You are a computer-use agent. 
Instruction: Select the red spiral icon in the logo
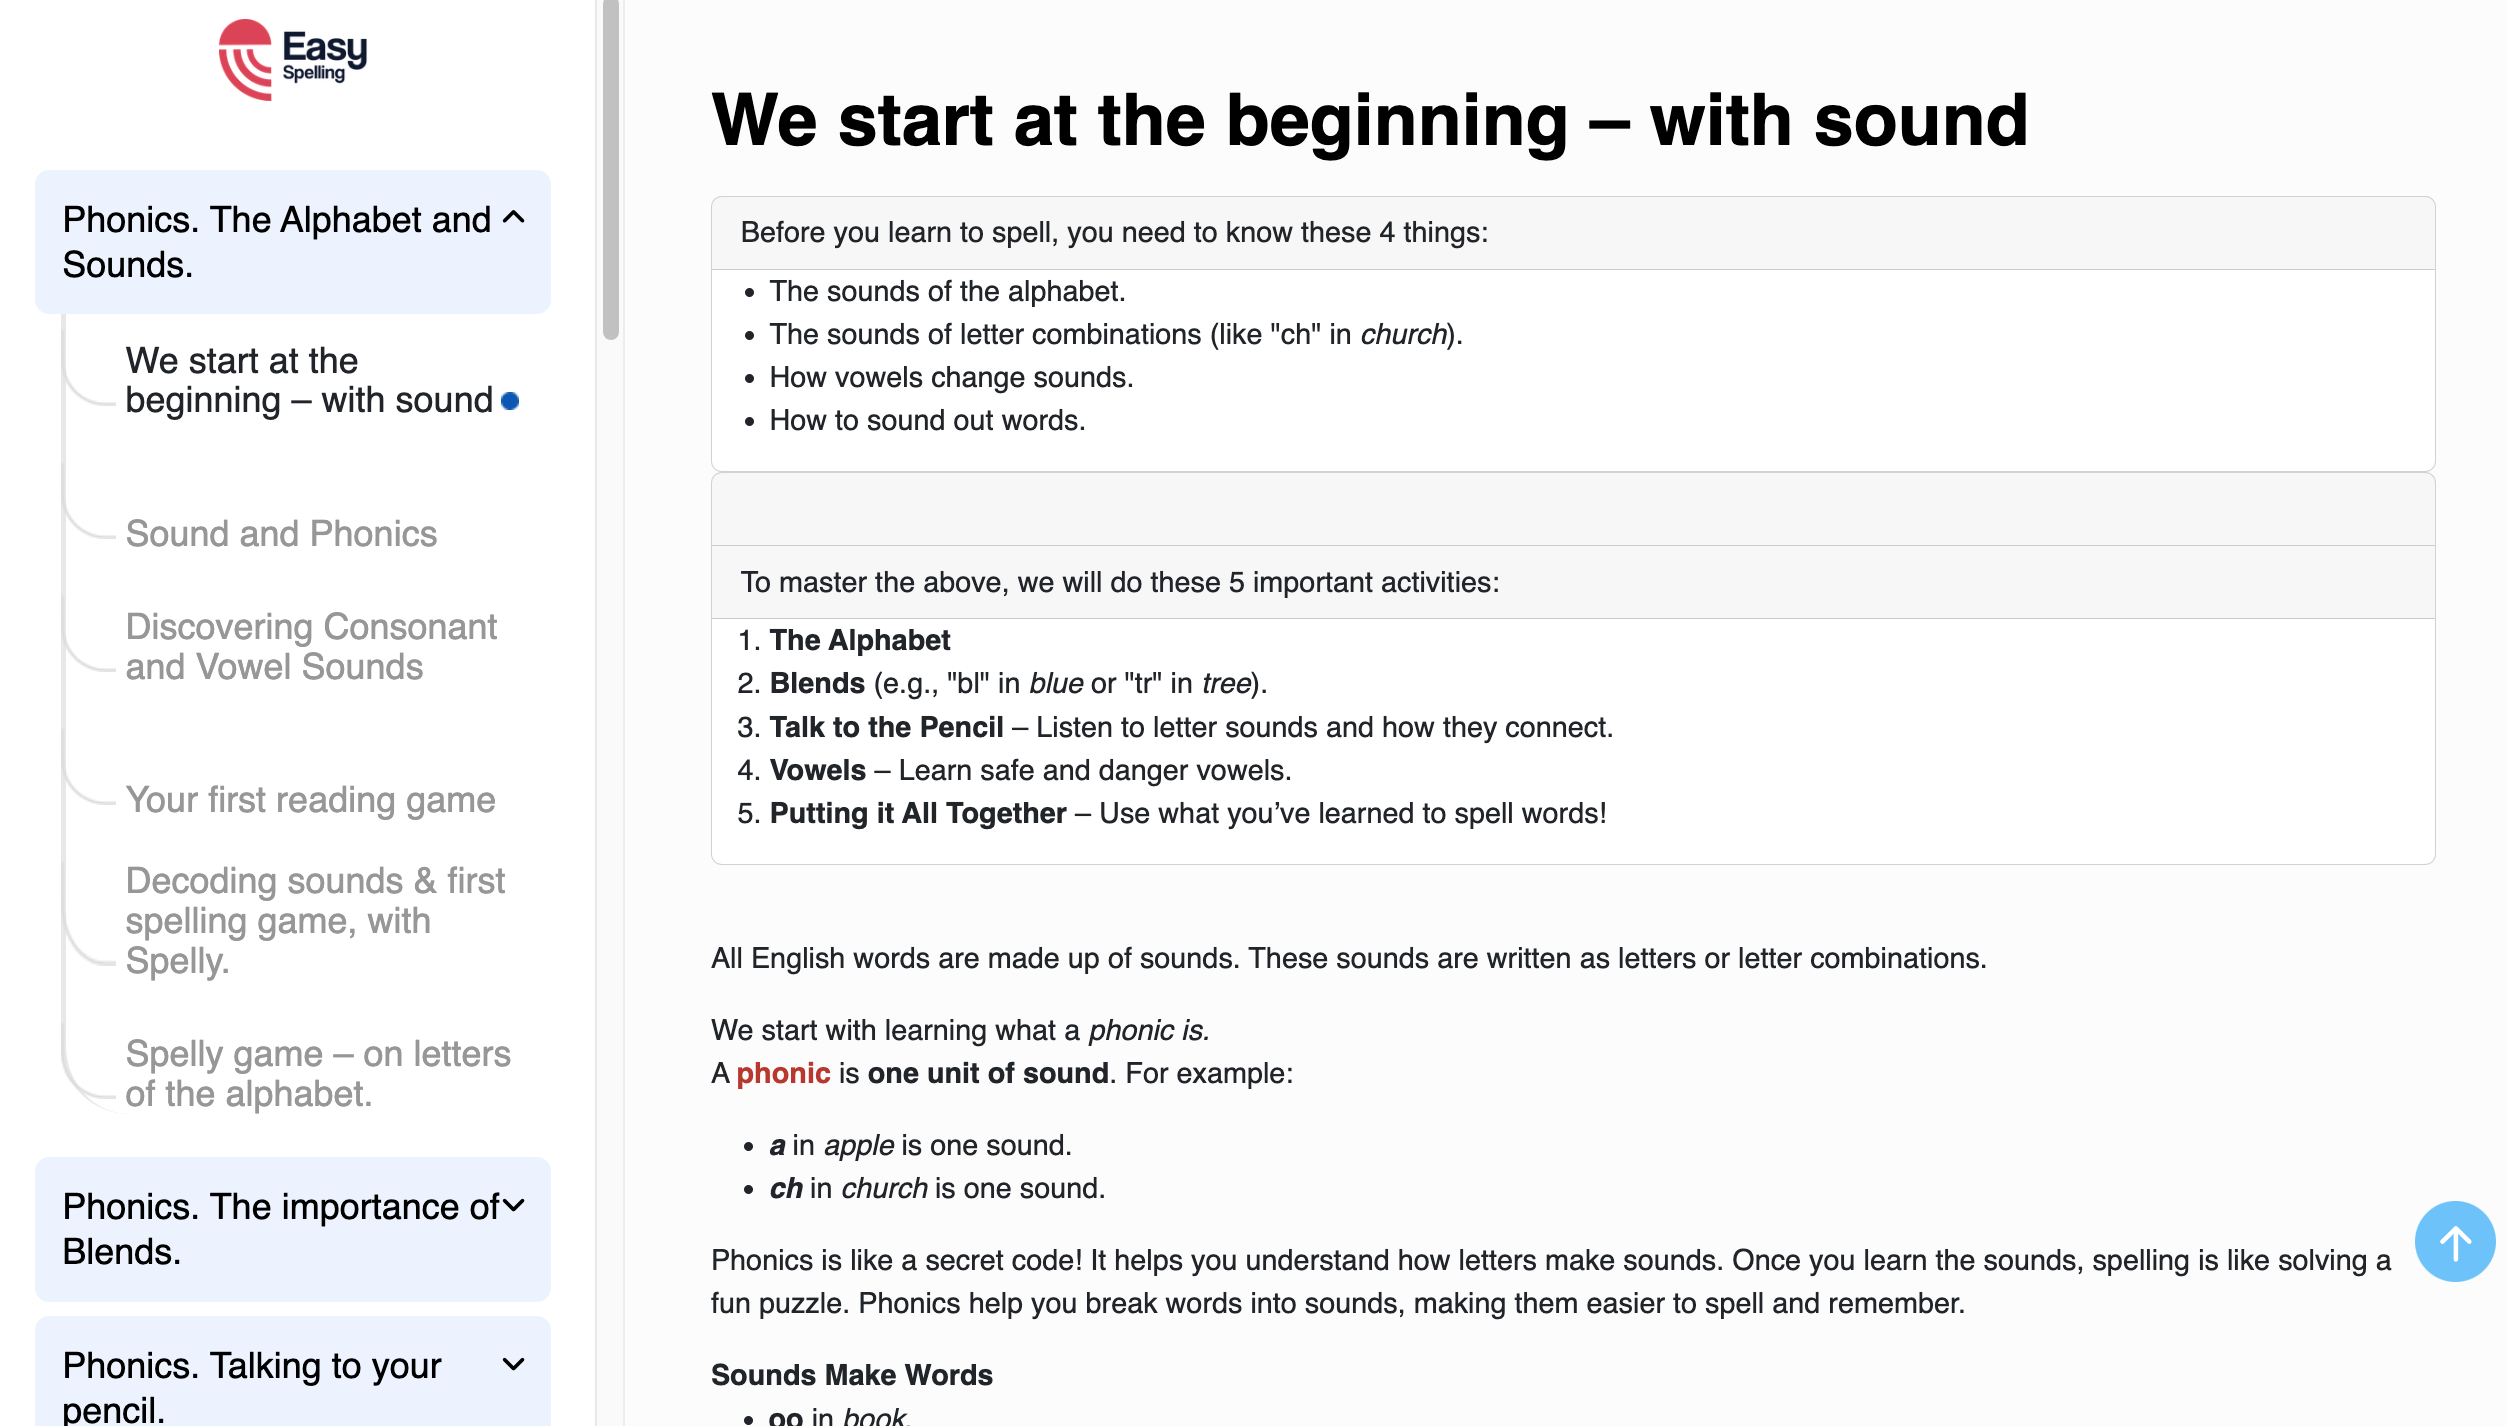coord(244,60)
